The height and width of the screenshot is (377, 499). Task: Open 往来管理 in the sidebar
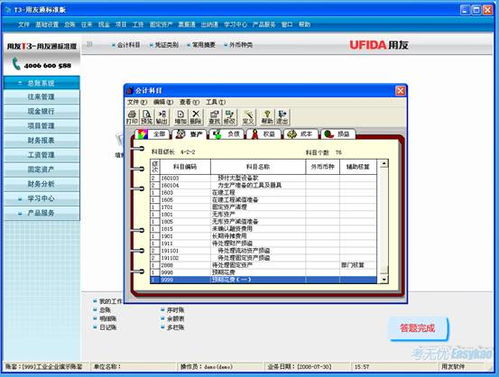(41, 97)
